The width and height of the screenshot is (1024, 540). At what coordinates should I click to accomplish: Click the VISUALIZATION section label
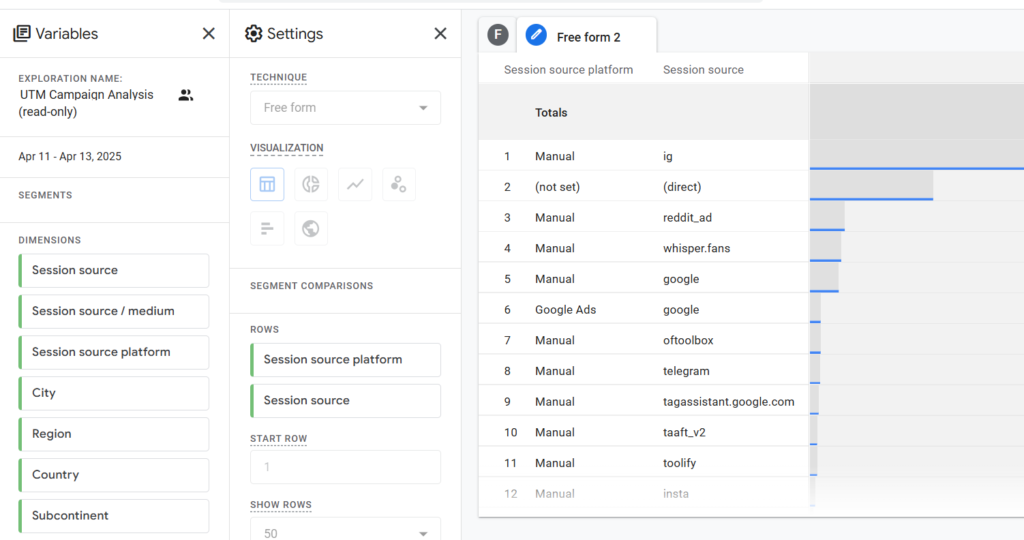point(286,148)
